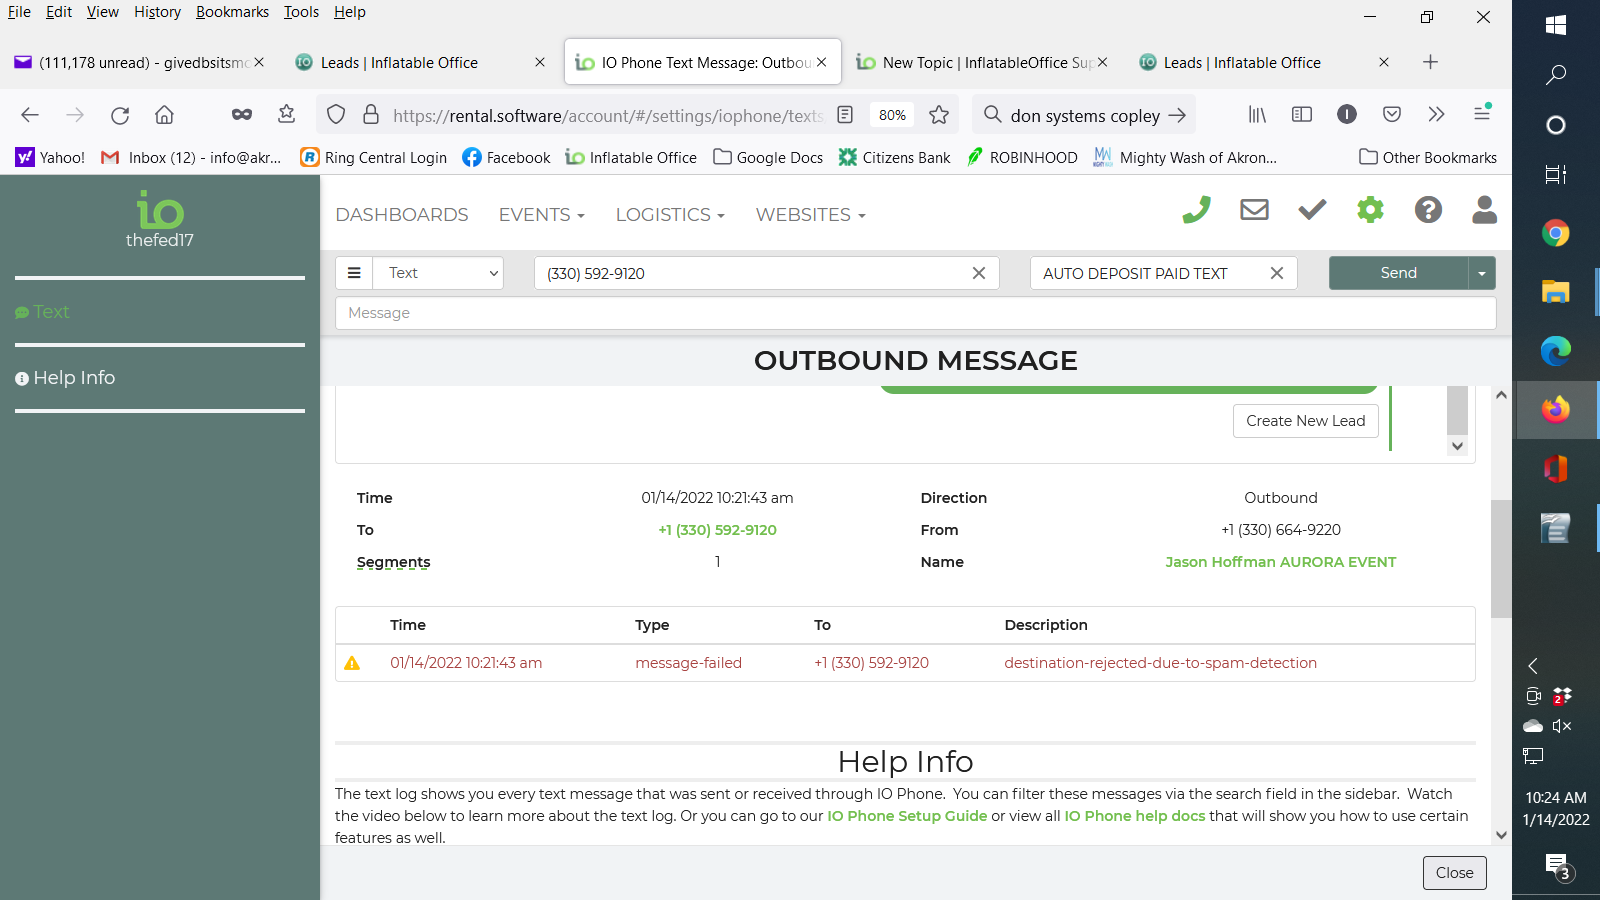1600x900 pixels.
Task: Open the IO Phone Setup Guide link
Action: pyautogui.click(x=907, y=816)
